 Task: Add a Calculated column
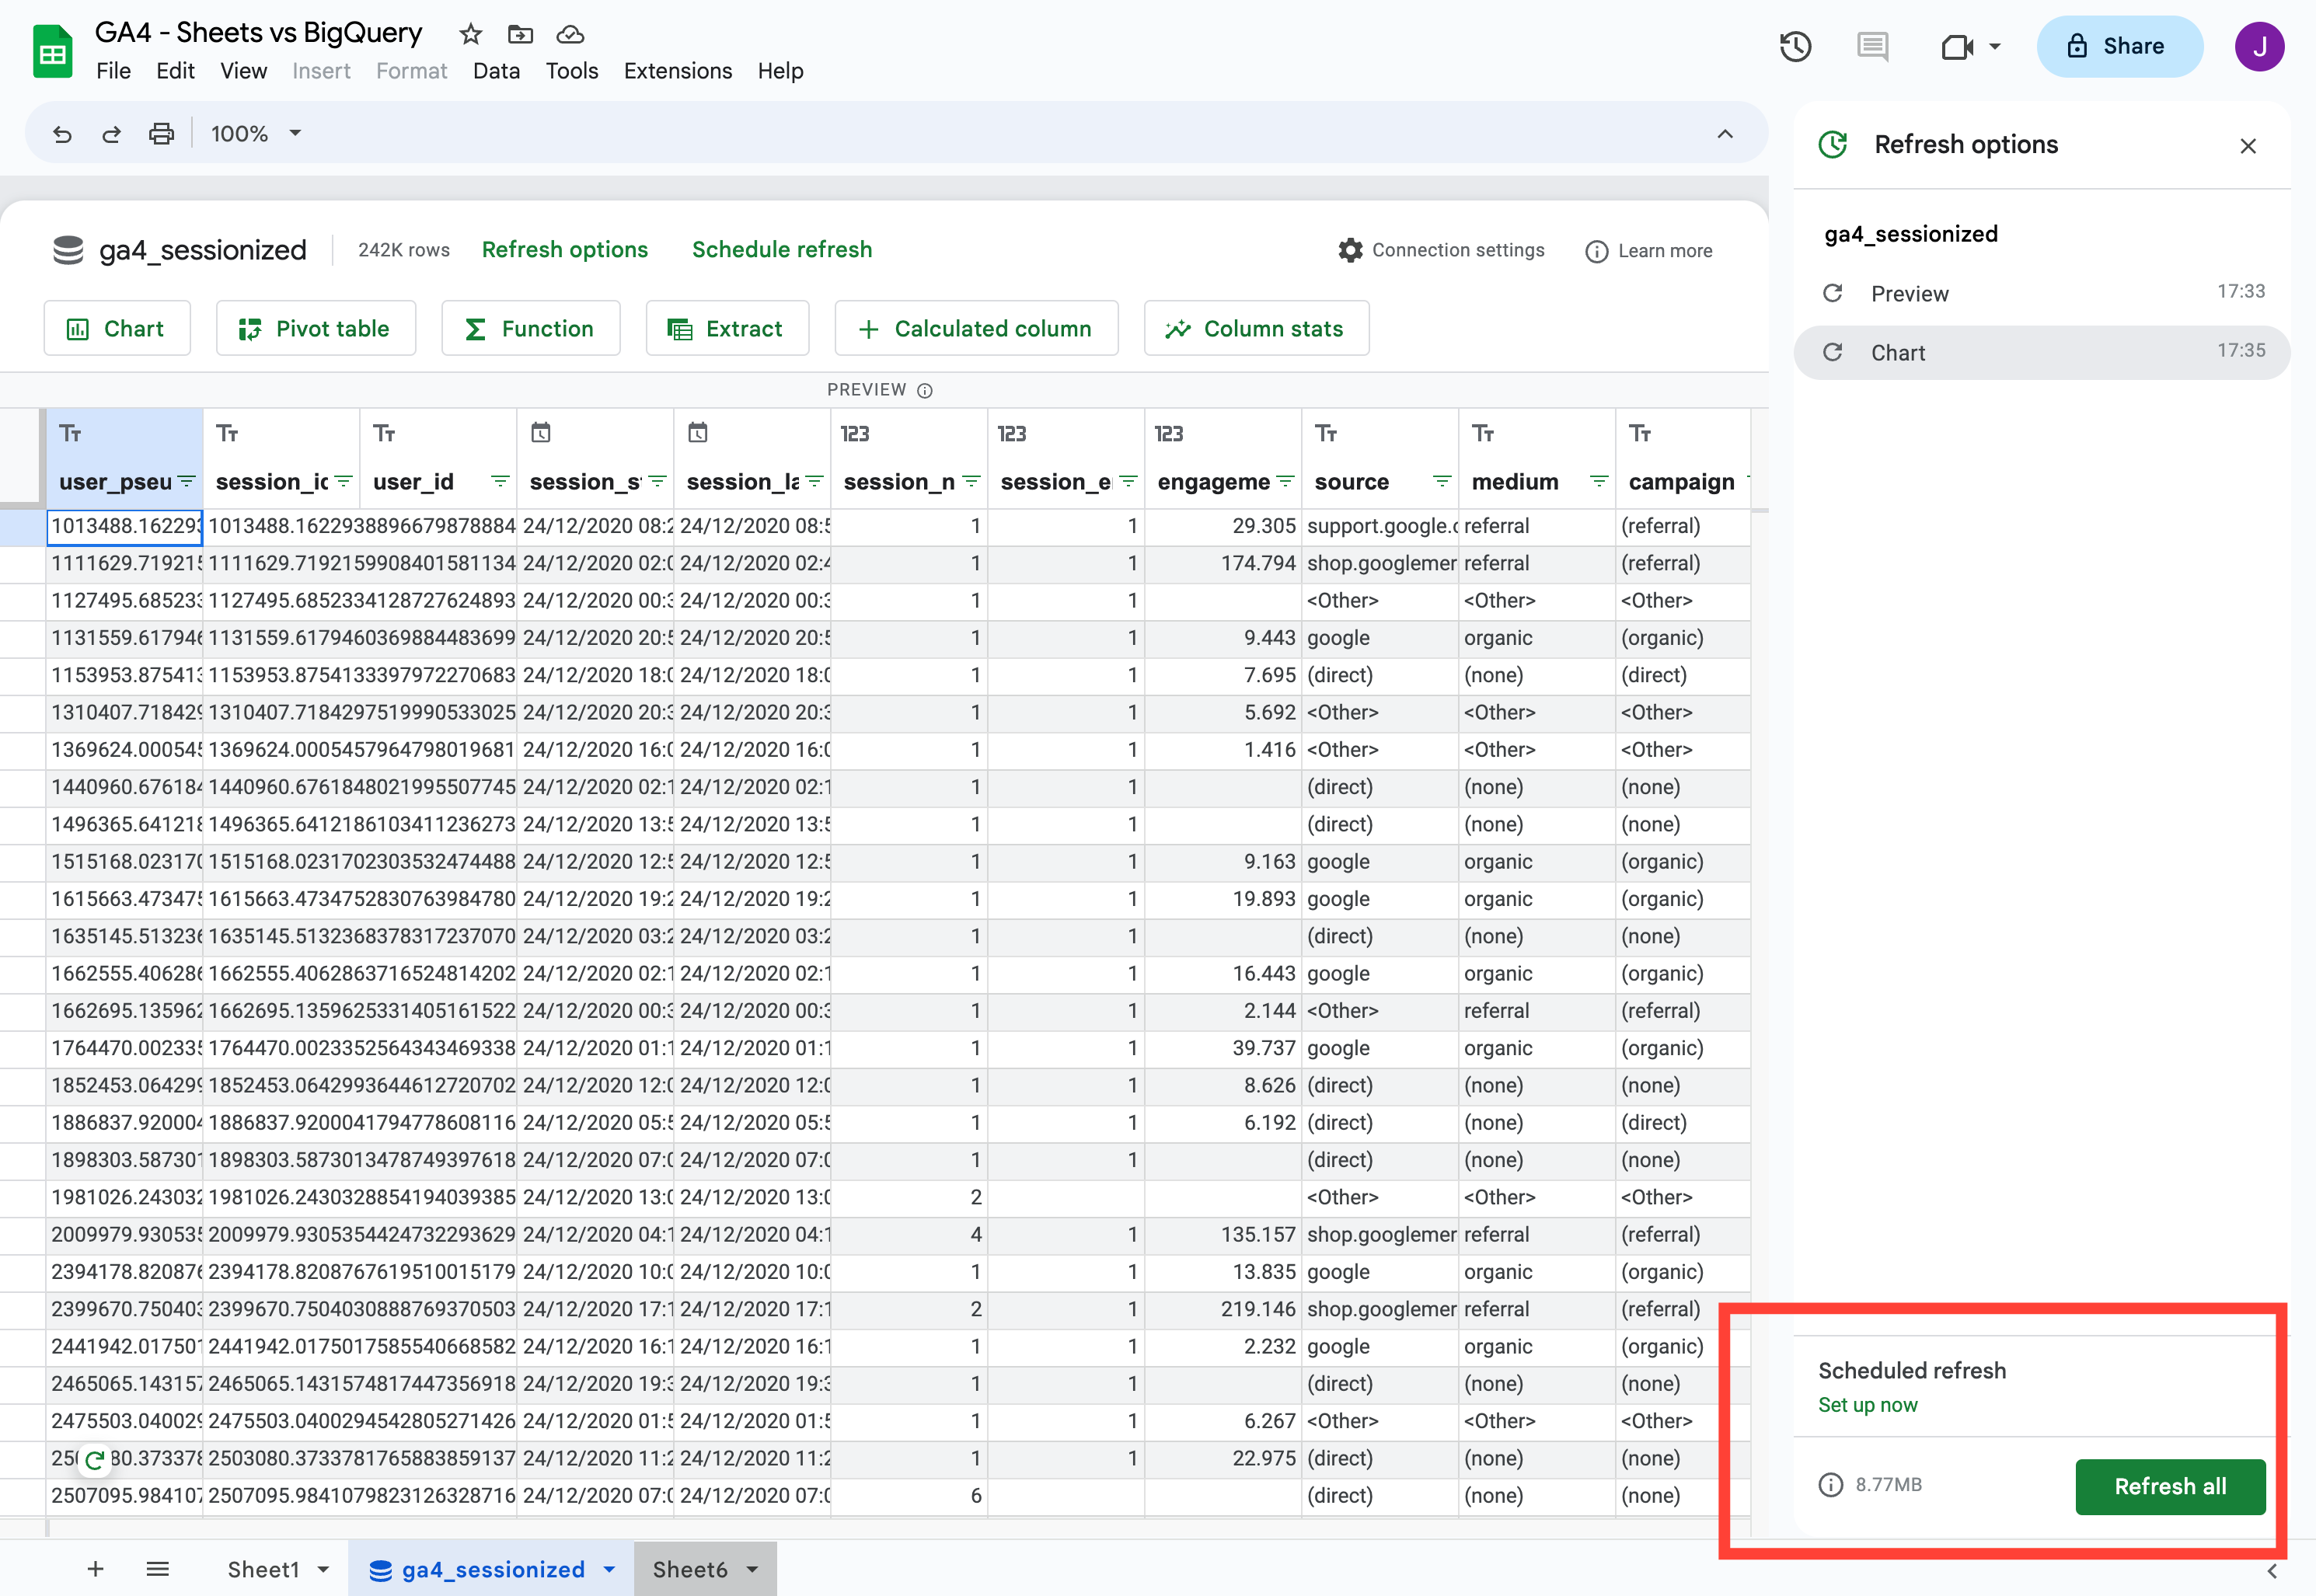coord(975,328)
